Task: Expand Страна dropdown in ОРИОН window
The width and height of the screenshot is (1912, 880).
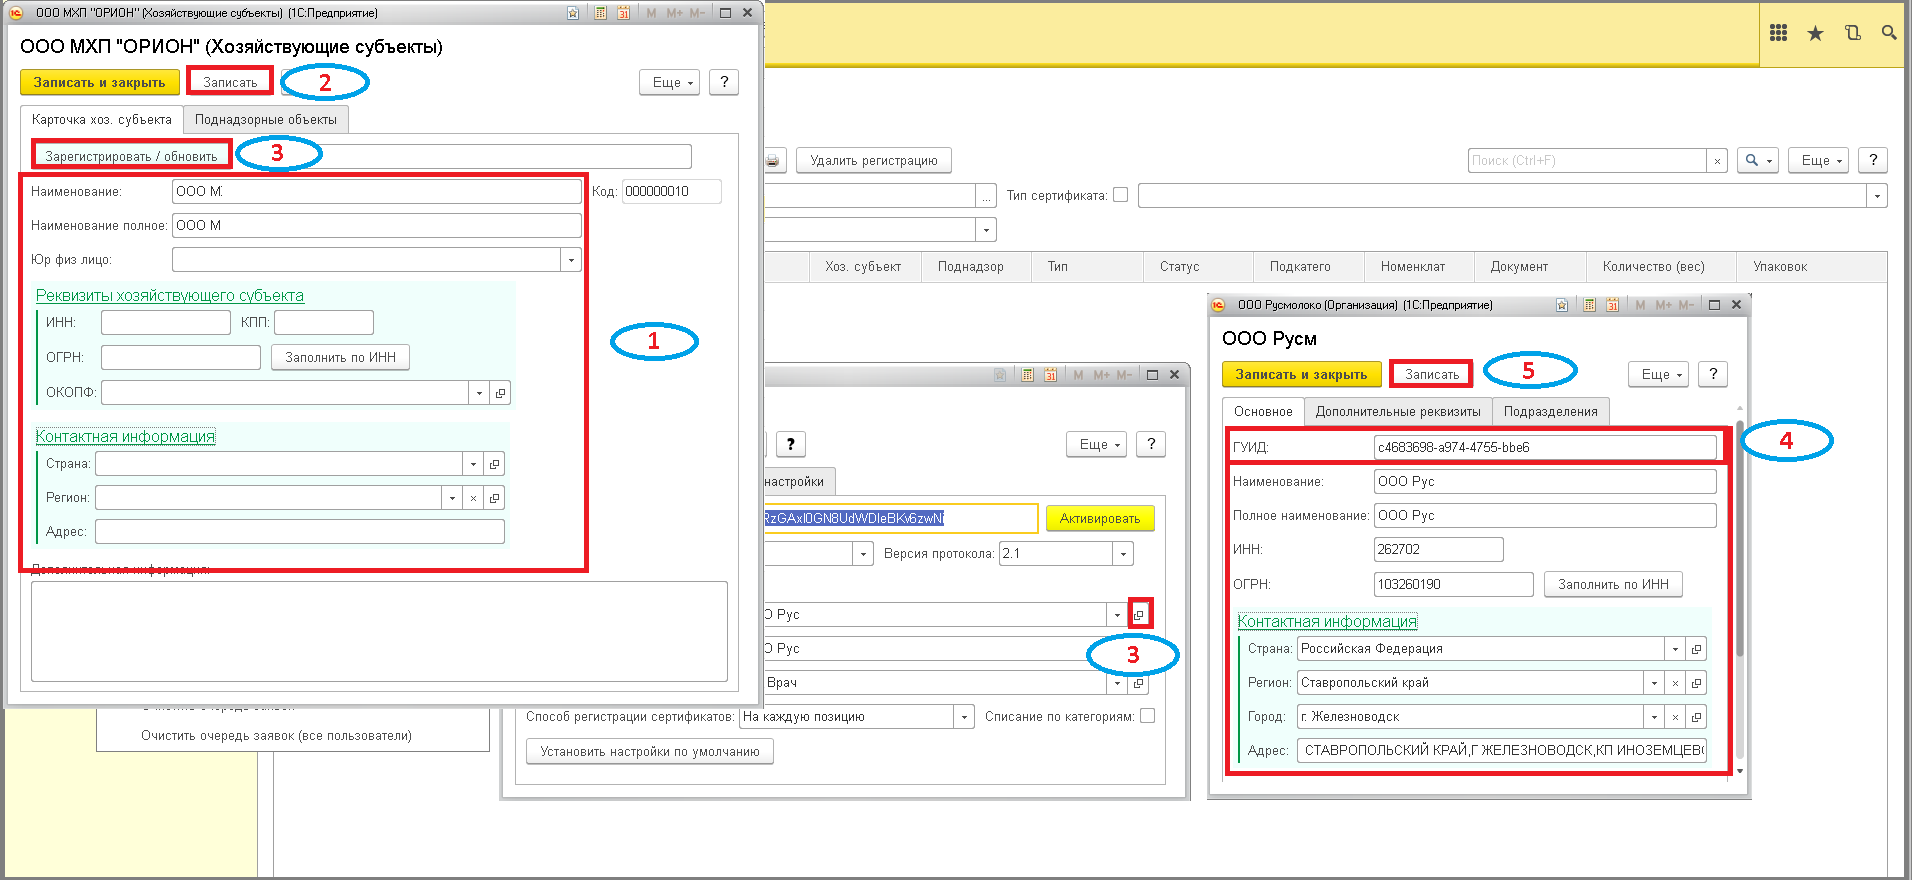Action: (x=473, y=464)
